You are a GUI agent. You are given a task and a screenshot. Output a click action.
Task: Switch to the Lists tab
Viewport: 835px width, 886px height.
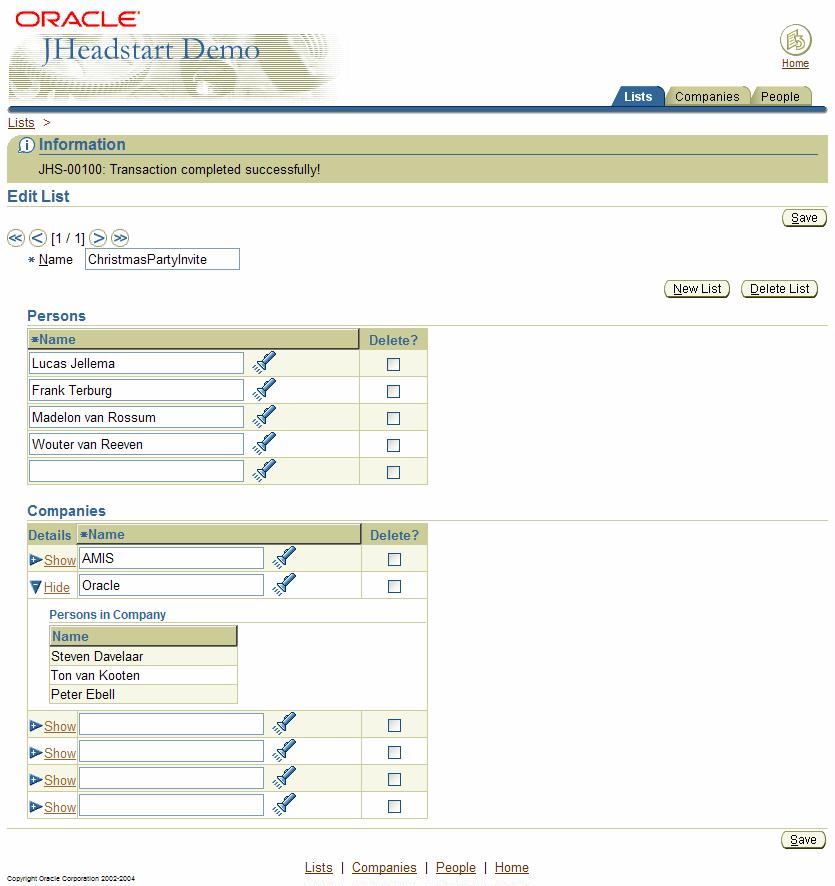[638, 97]
